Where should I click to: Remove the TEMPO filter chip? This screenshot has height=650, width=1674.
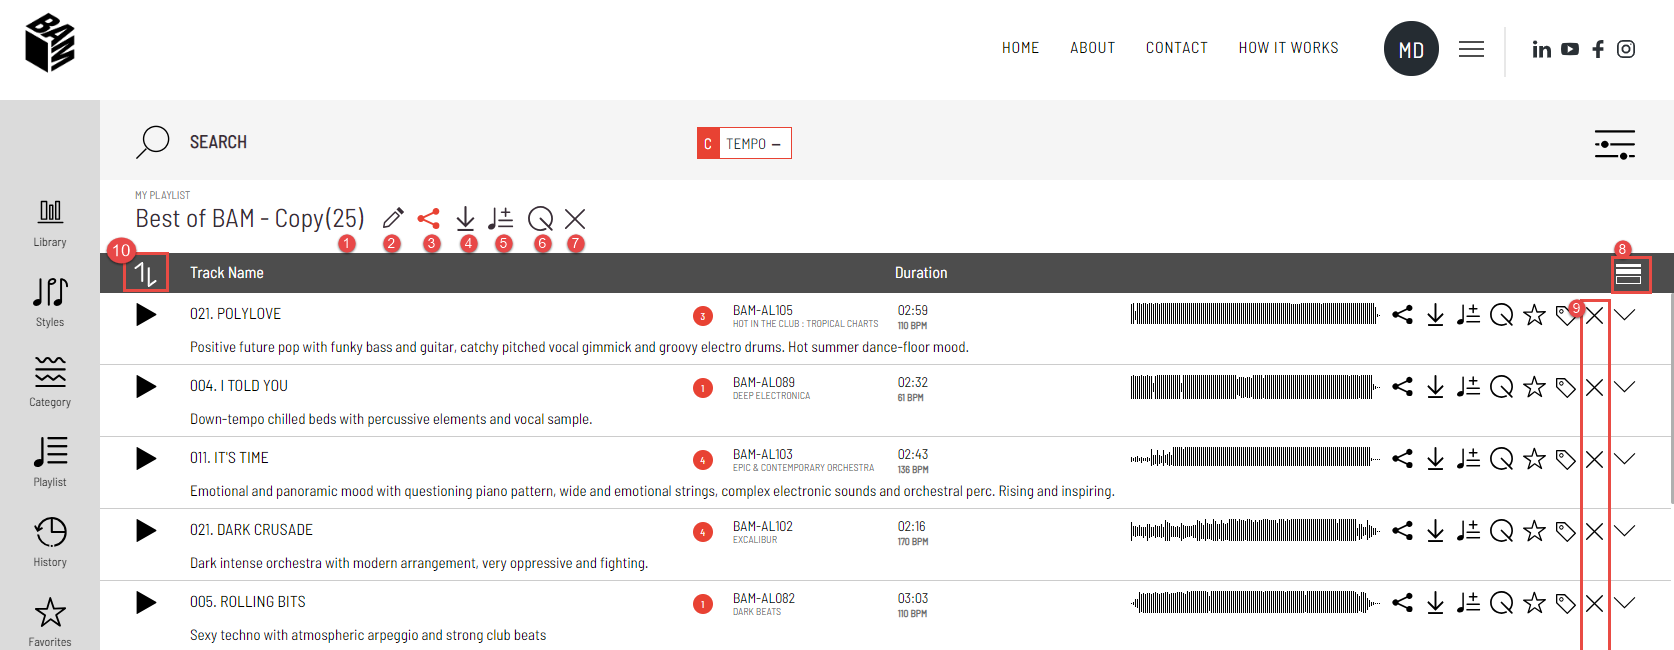(x=777, y=144)
